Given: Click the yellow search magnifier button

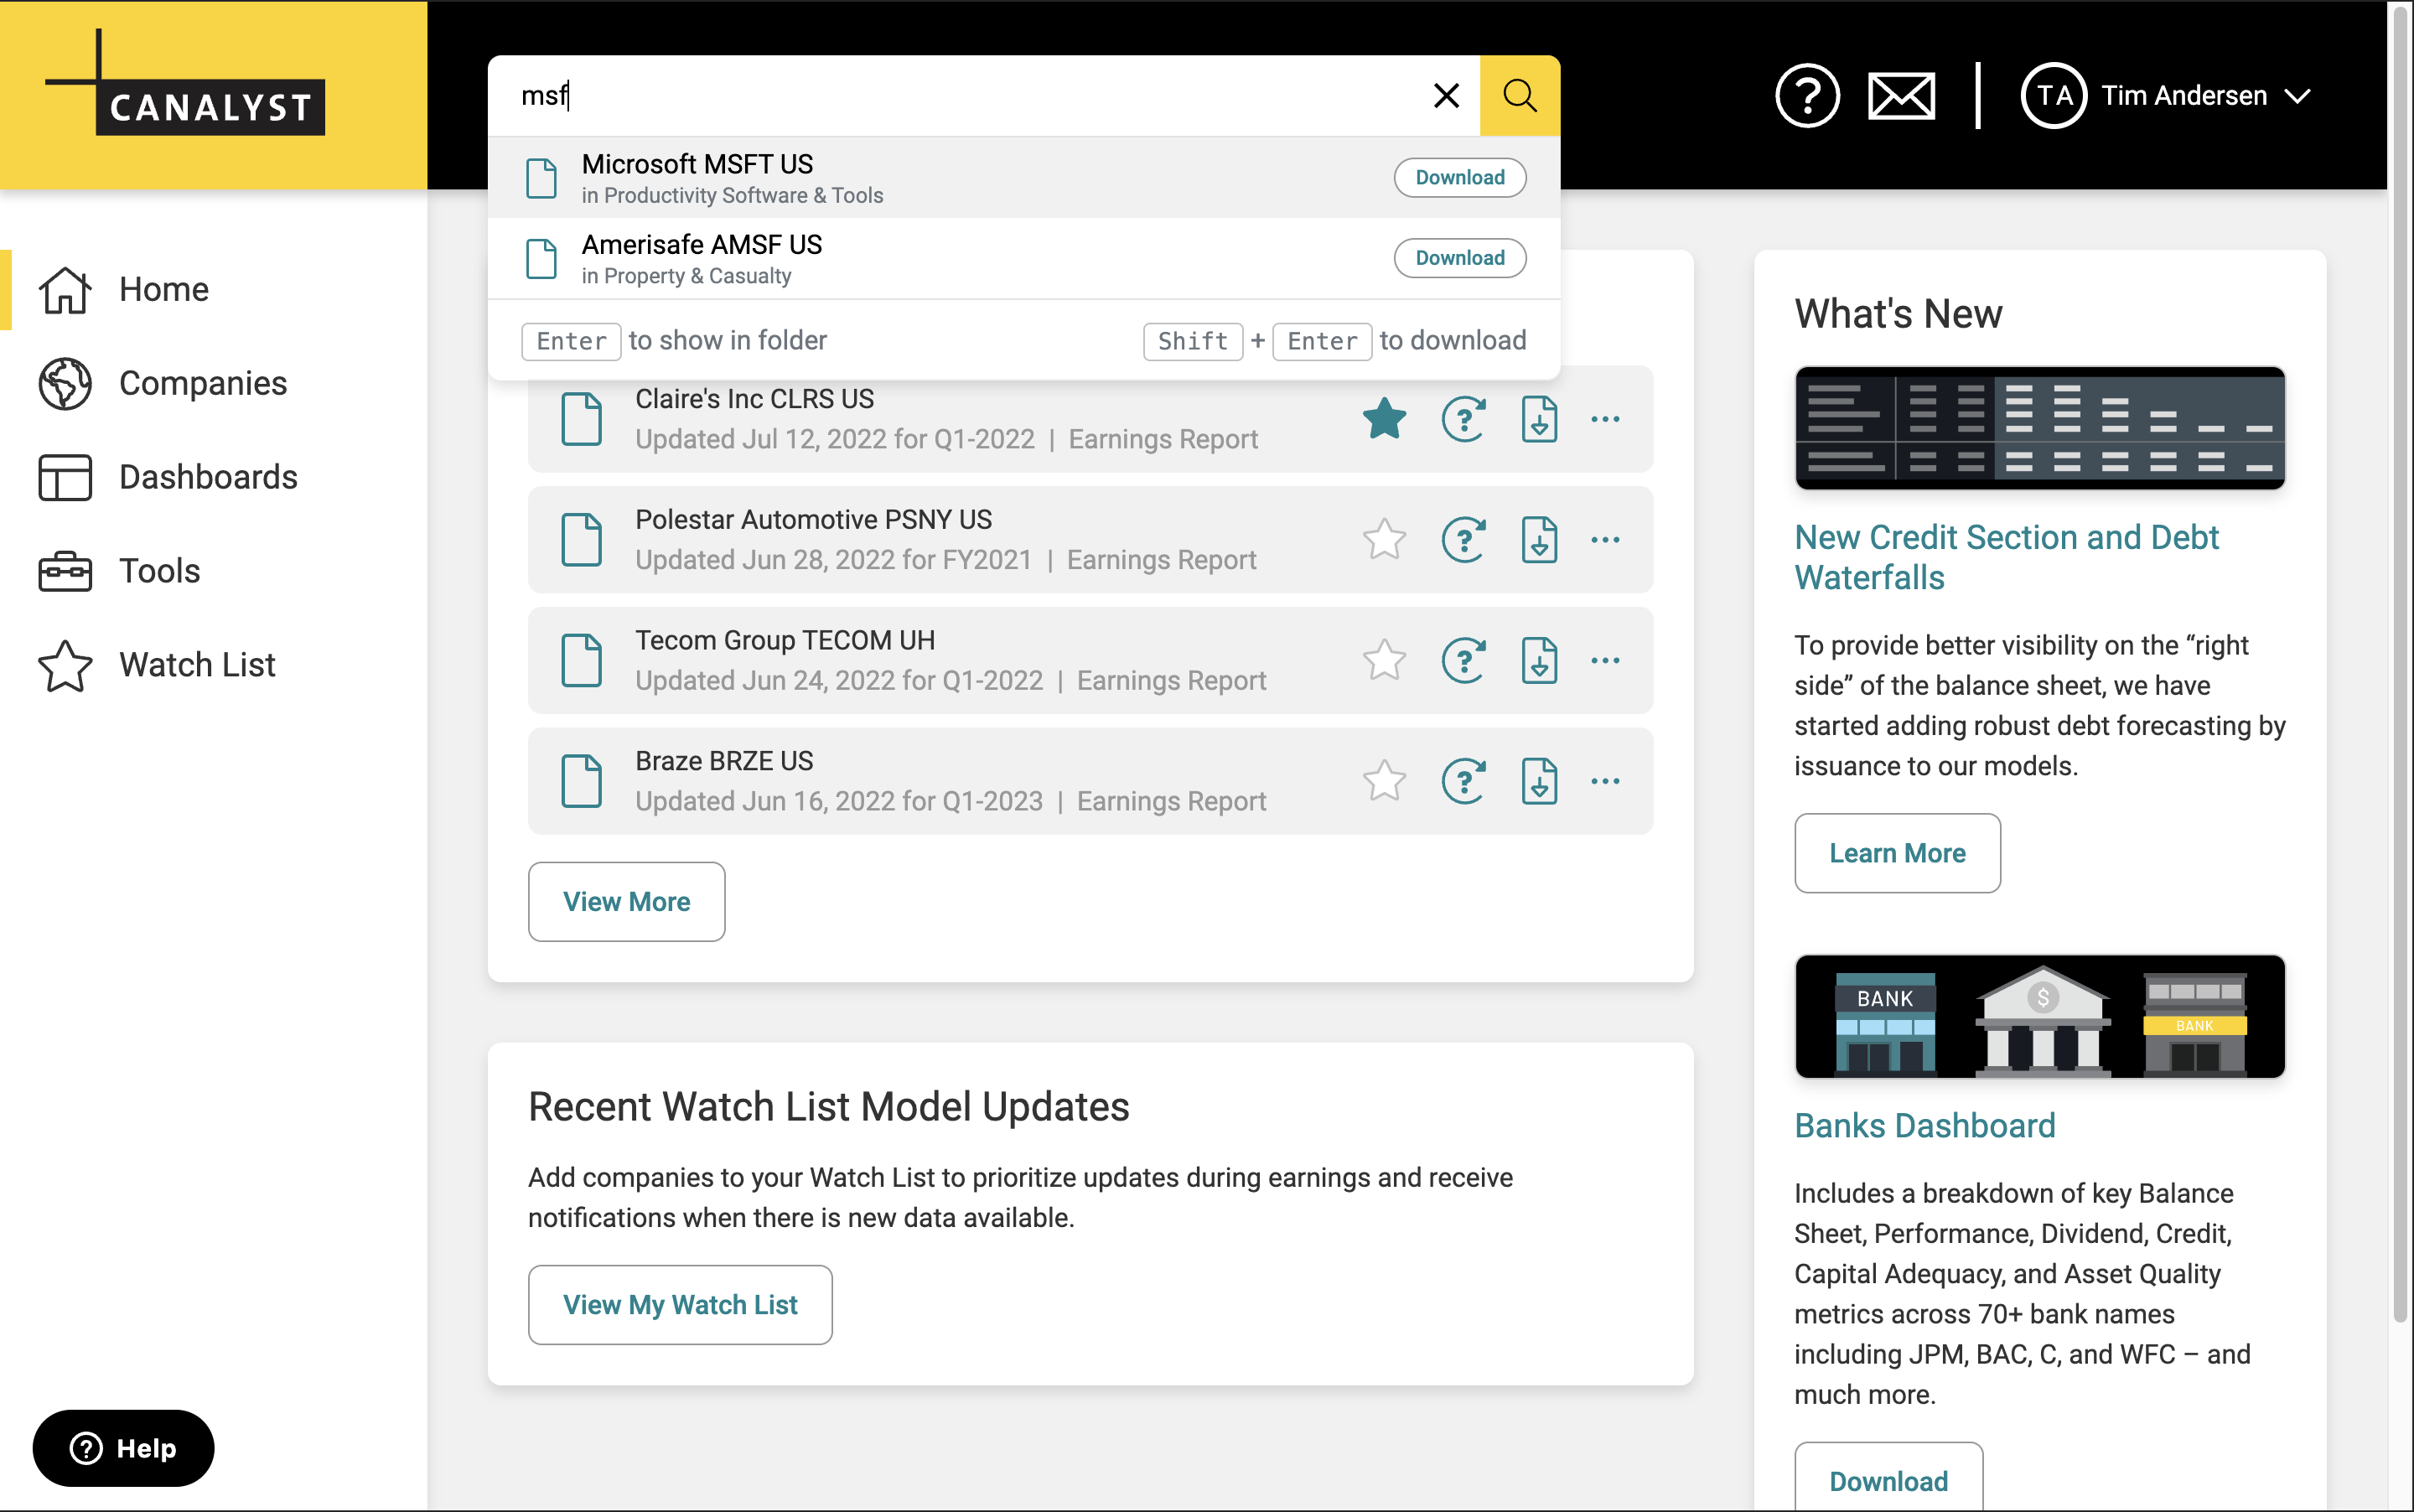Looking at the screenshot, I should click(x=1518, y=96).
